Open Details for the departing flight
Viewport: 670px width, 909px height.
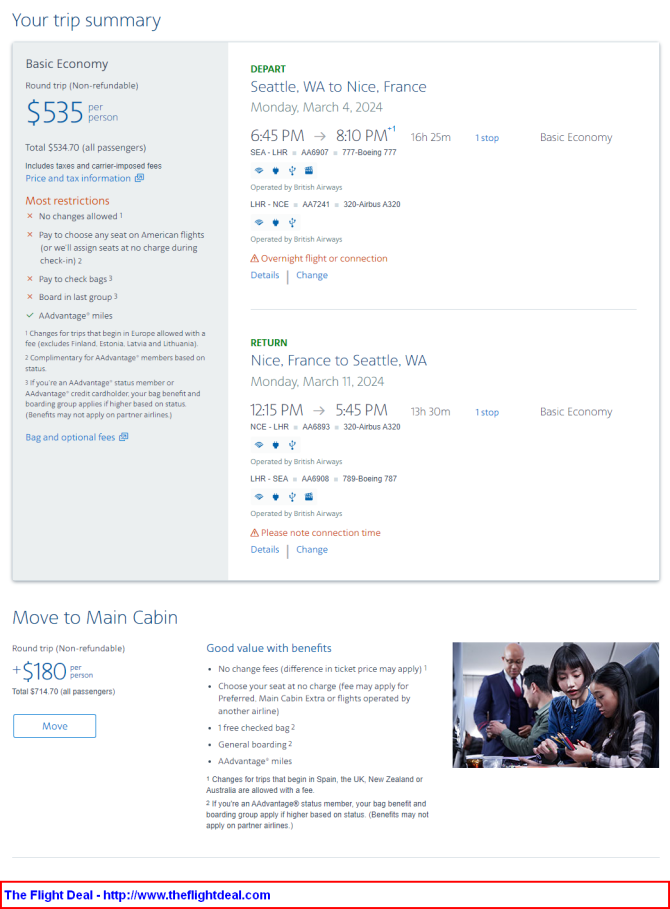265,275
